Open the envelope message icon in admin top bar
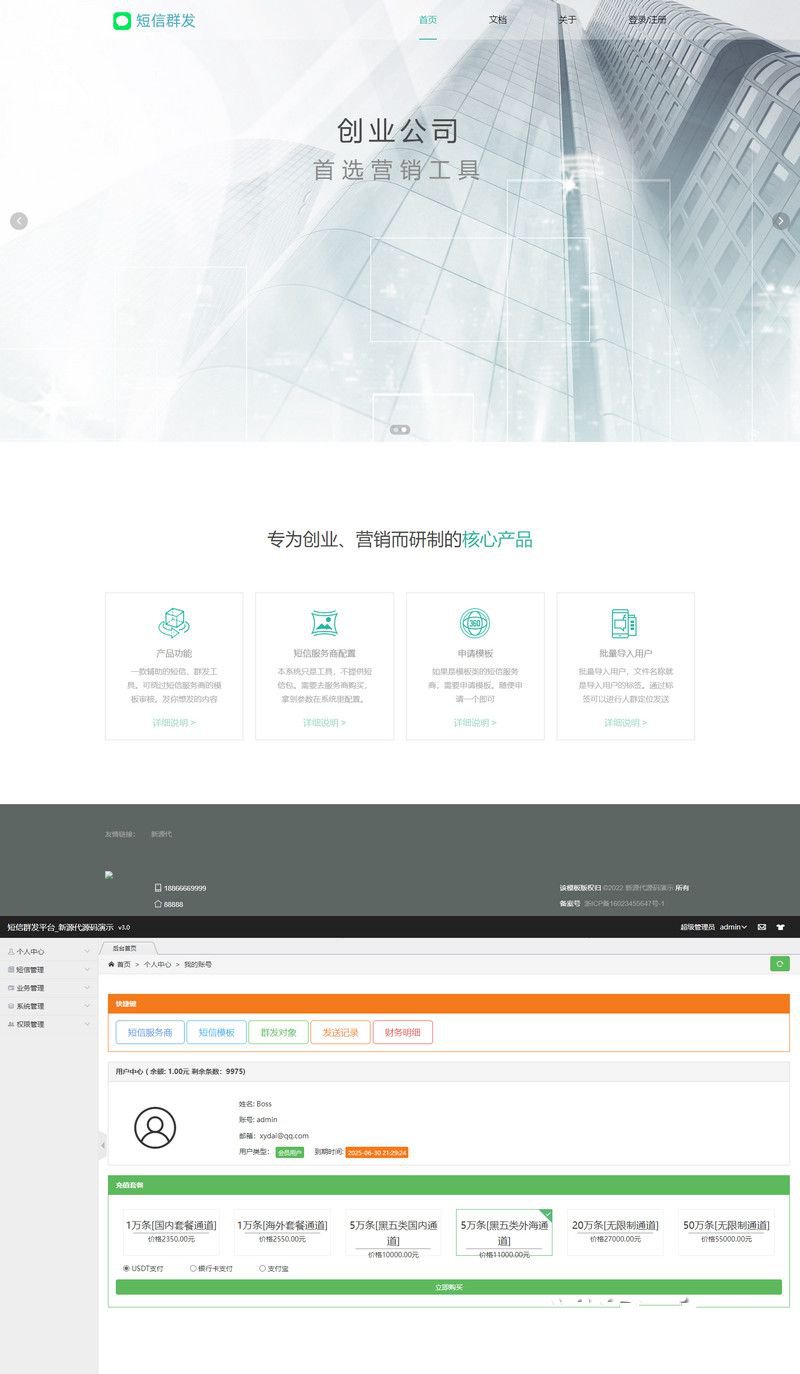 pyautogui.click(x=762, y=927)
